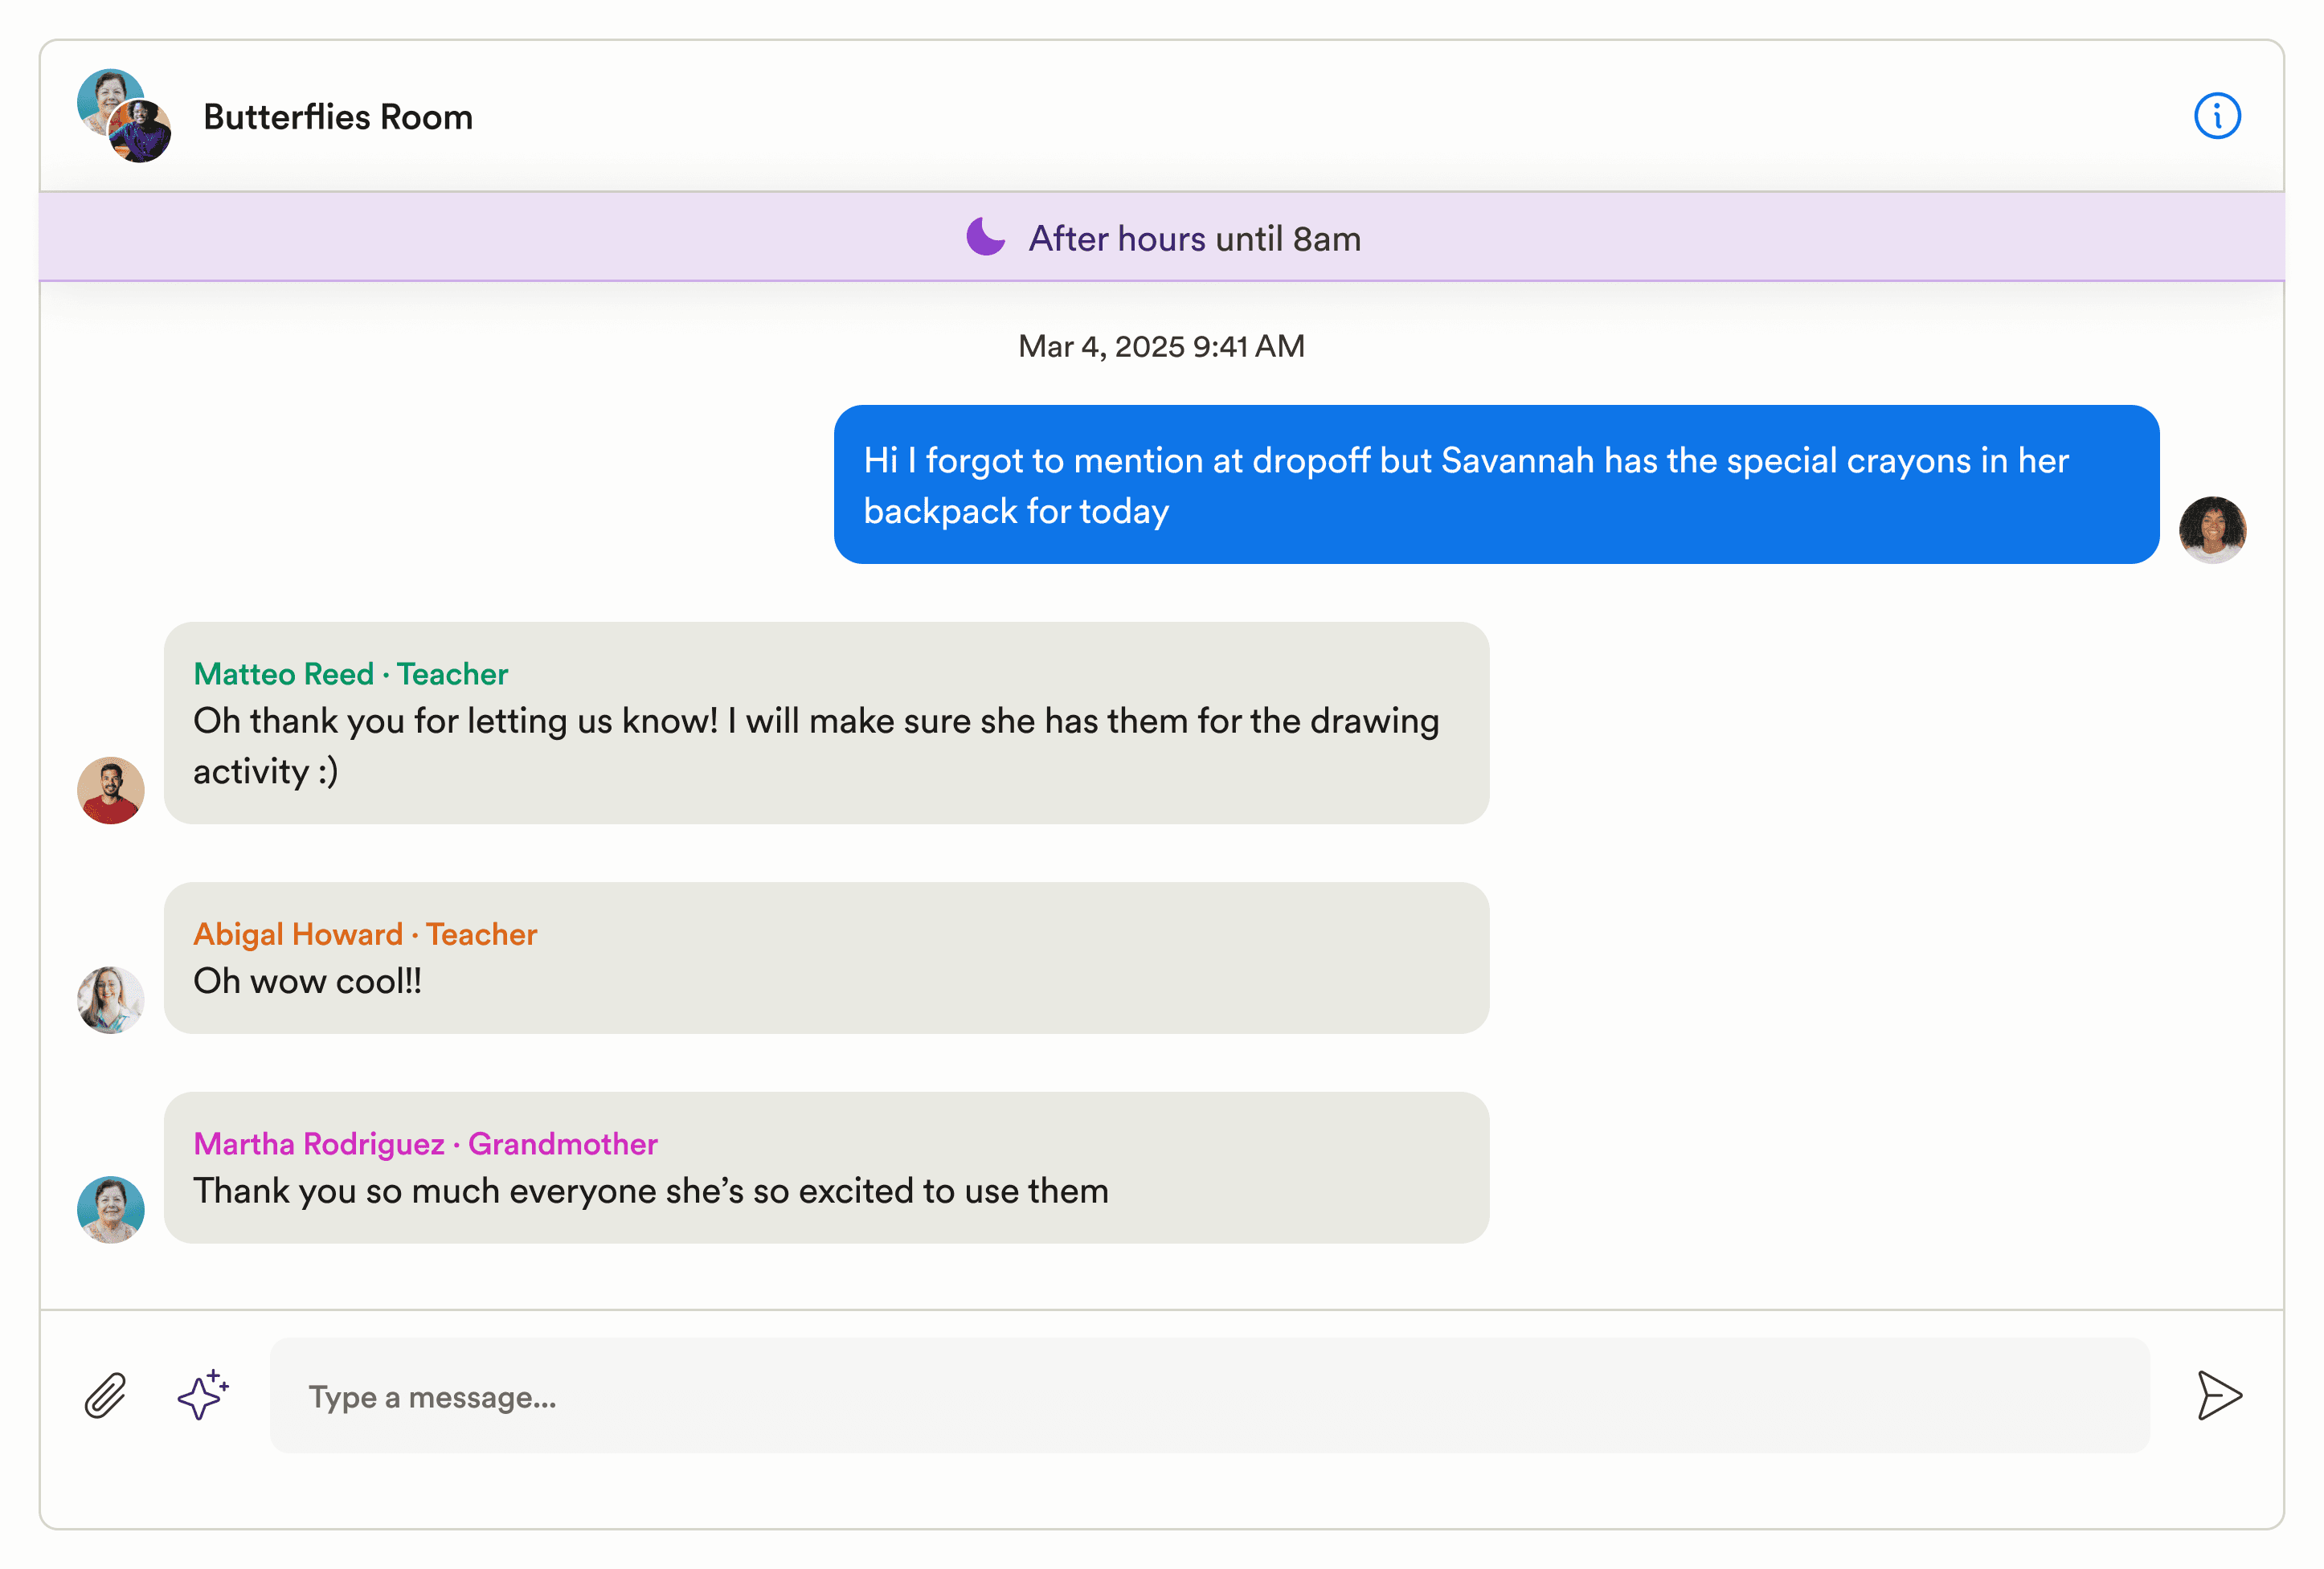Click the purple moon after-hours icon
Image resolution: width=2324 pixels, height=1569 pixels.
985,237
